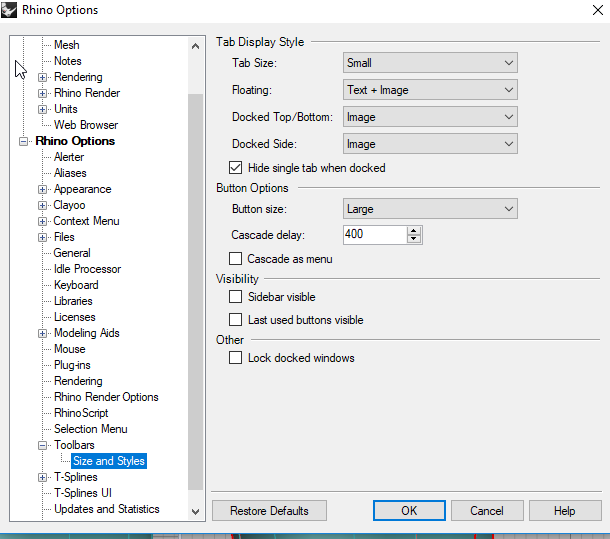Select Modeling Aids in the options tree
This screenshot has height=539, width=610.
pyautogui.click(x=86, y=333)
